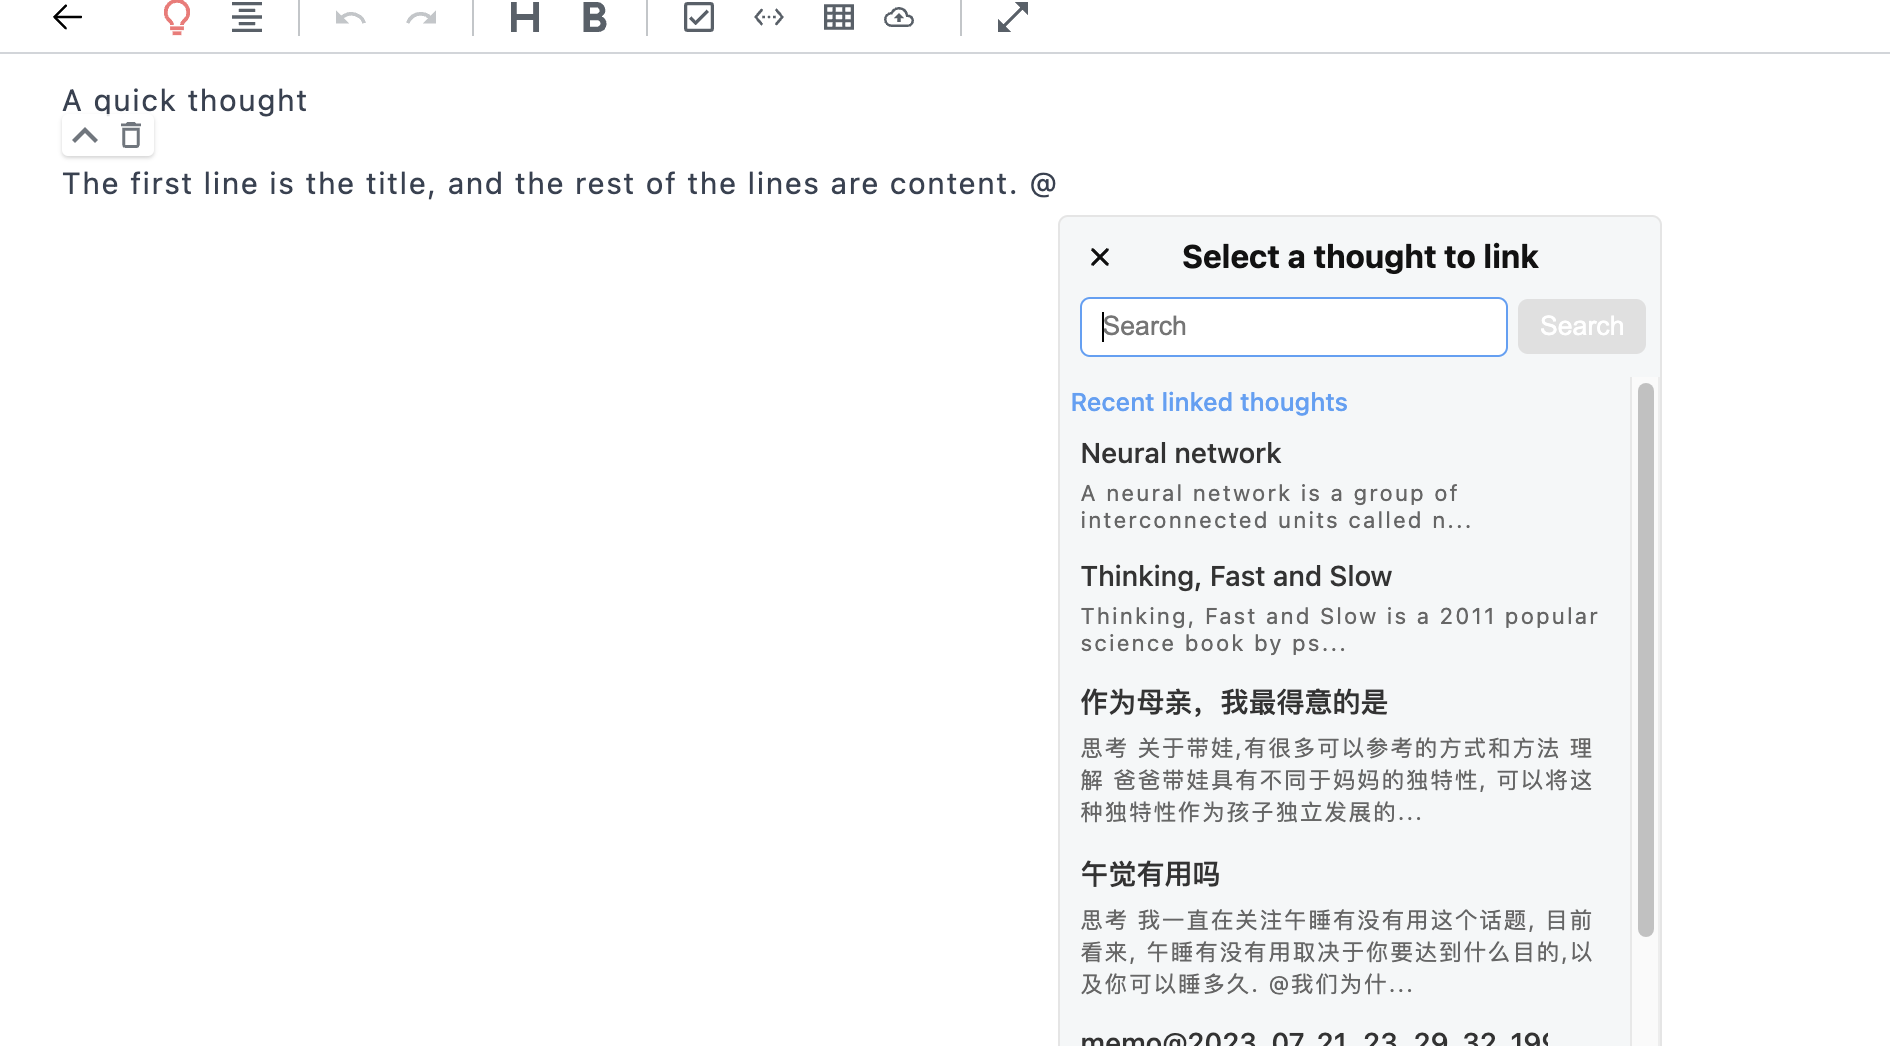
Task: Collapse the block with the up chevron
Action: tap(85, 135)
